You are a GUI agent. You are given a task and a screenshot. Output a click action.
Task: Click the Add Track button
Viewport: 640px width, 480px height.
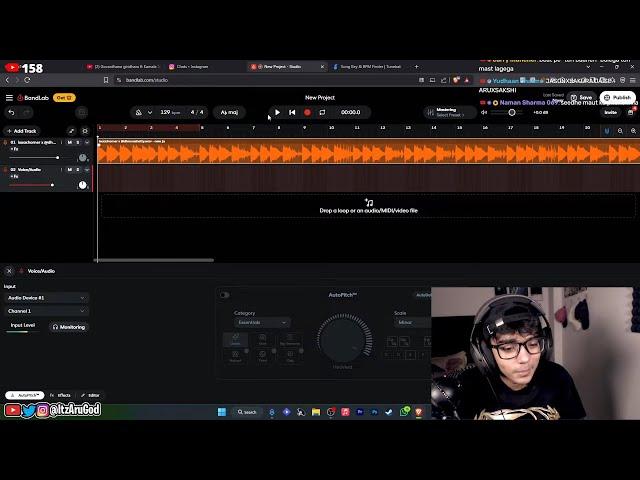click(21, 131)
